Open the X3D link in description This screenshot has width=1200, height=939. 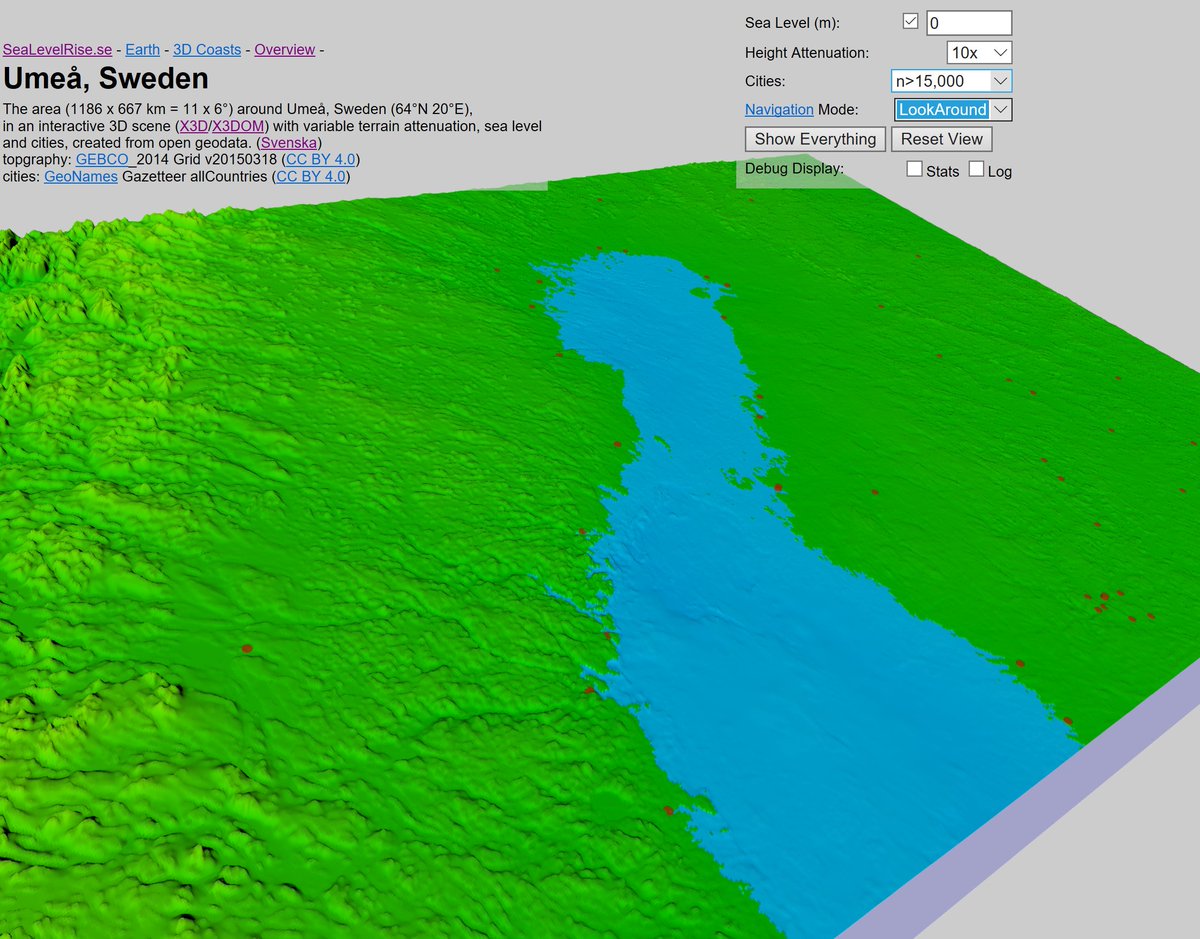[193, 127]
